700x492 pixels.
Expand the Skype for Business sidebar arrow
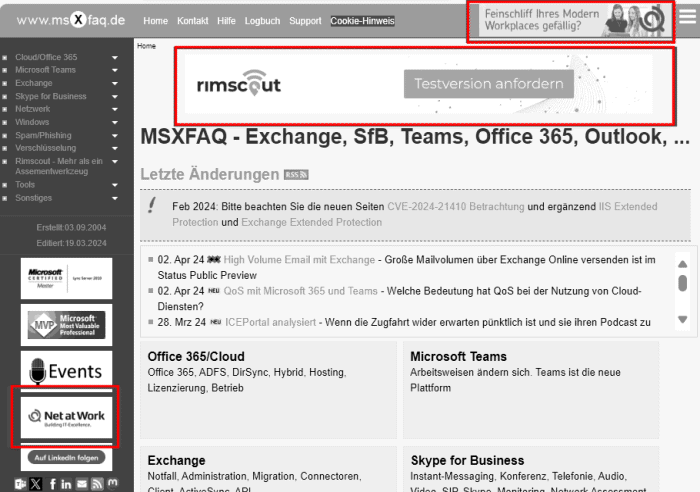tap(115, 96)
